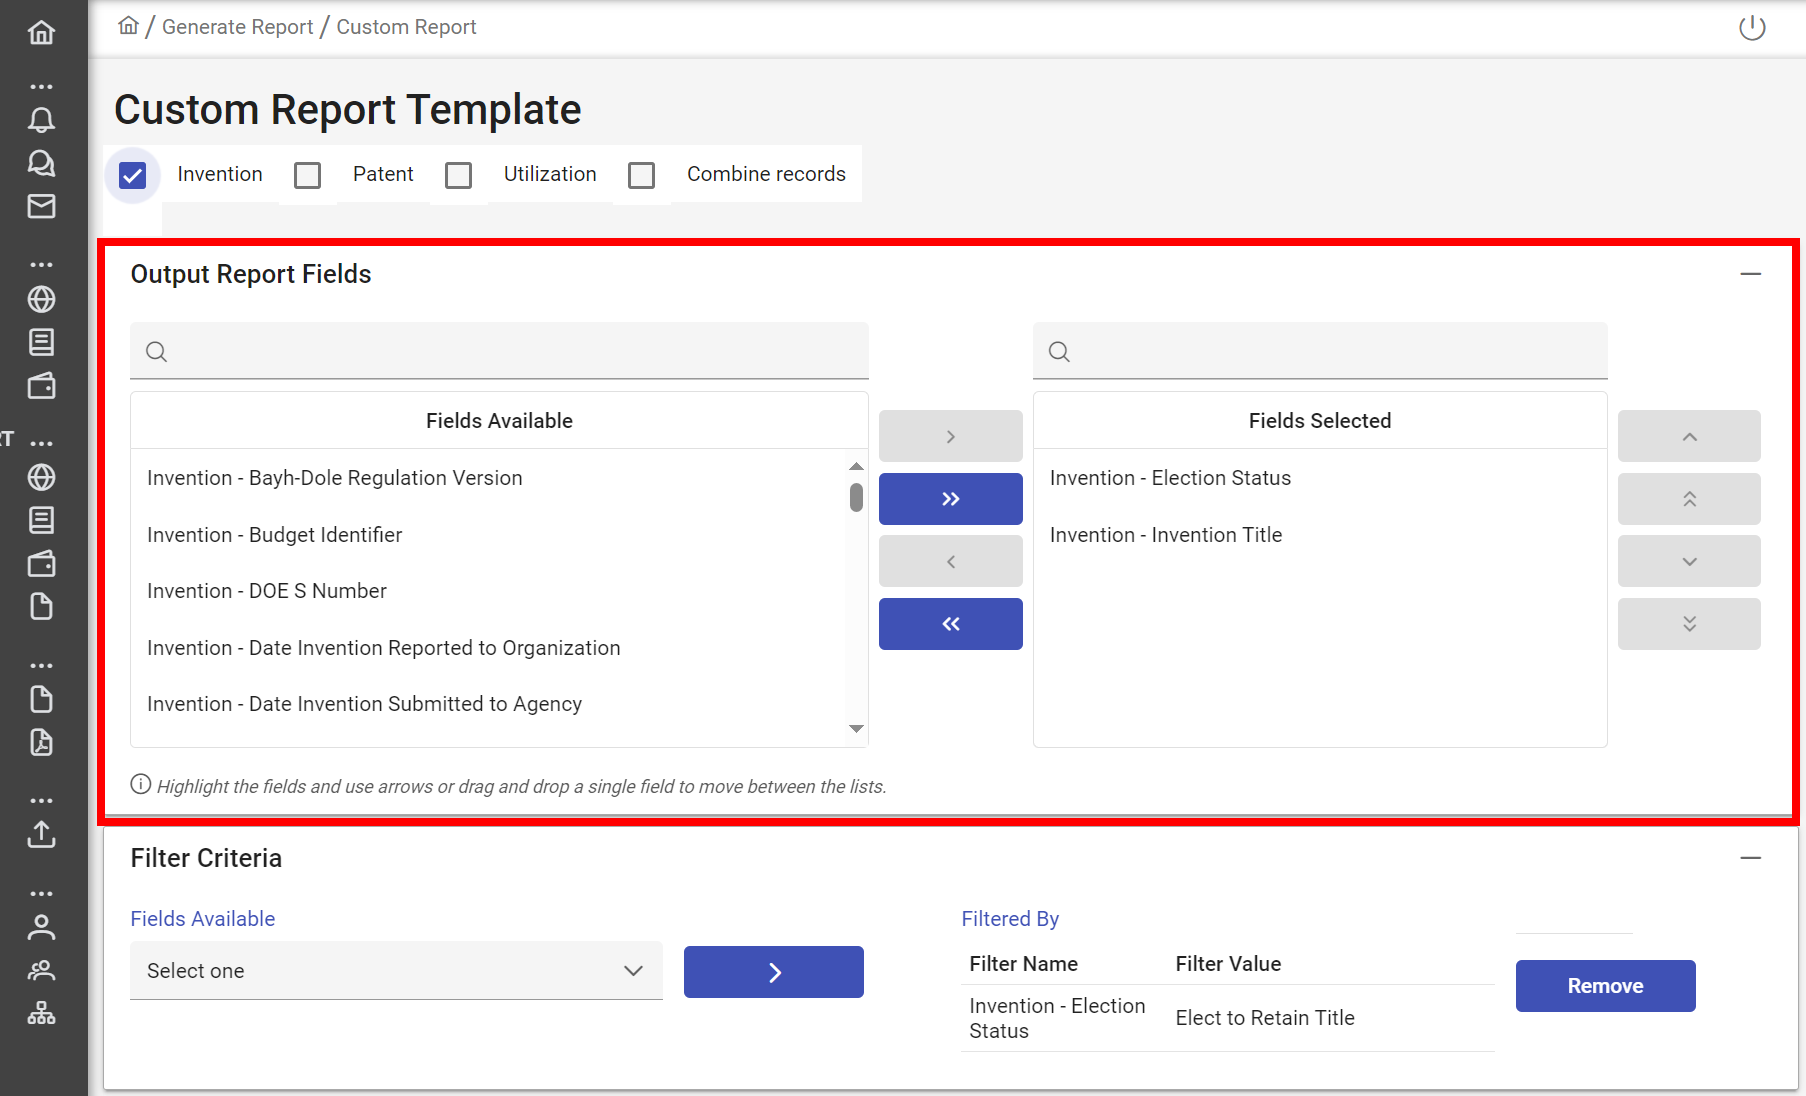Check the Combine records option

point(641,174)
